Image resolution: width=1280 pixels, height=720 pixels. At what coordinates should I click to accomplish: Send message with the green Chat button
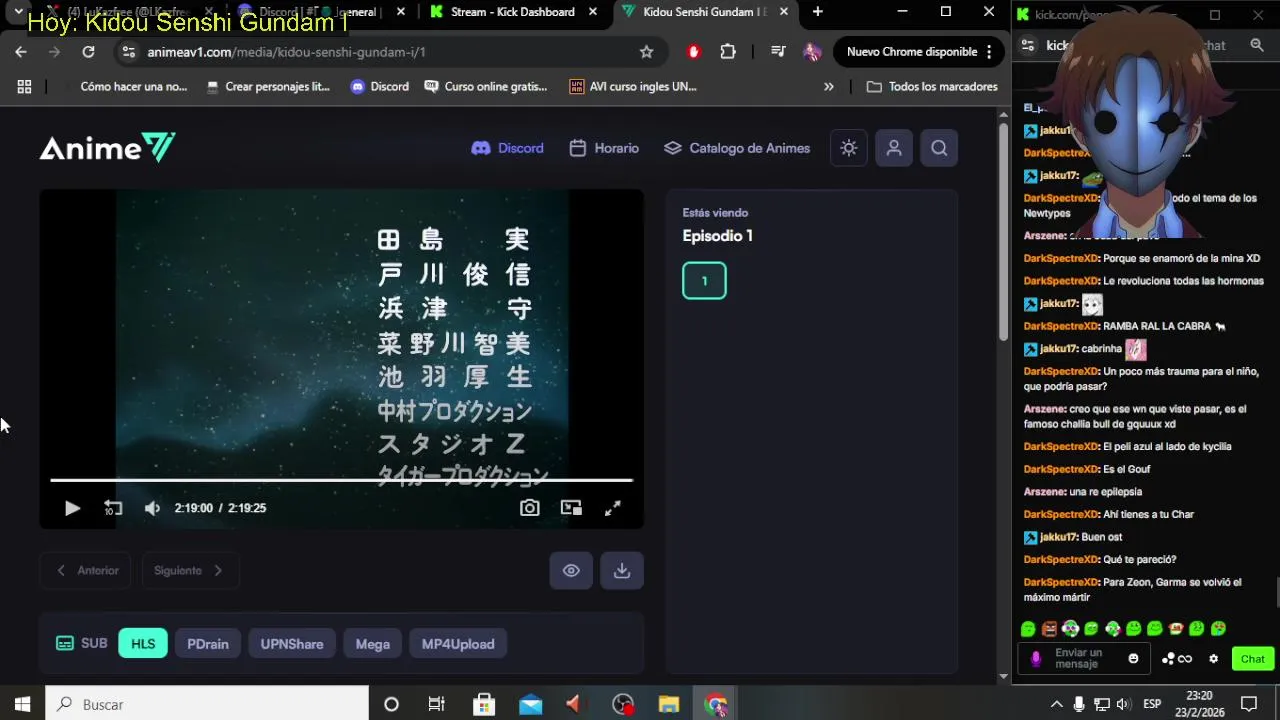(1253, 659)
